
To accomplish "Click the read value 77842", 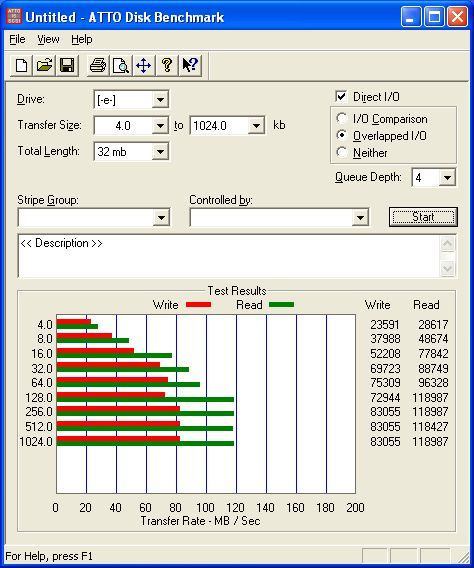I will [433, 353].
